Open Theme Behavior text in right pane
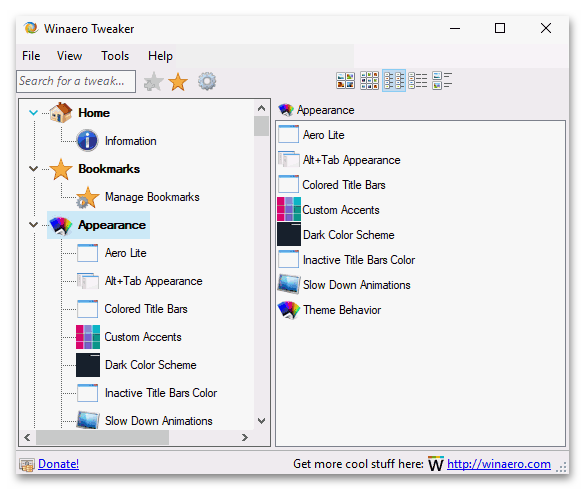The width and height of the screenshot is (585, 490). click(x=342, y=310)
